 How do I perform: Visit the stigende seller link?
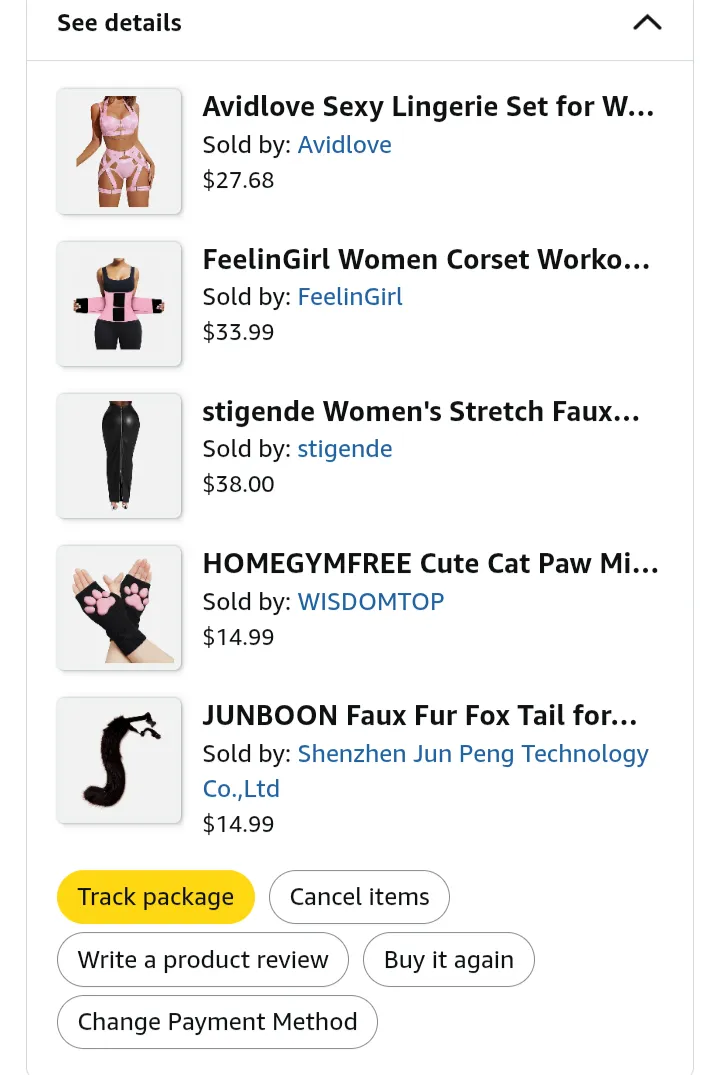pos(344,449)
